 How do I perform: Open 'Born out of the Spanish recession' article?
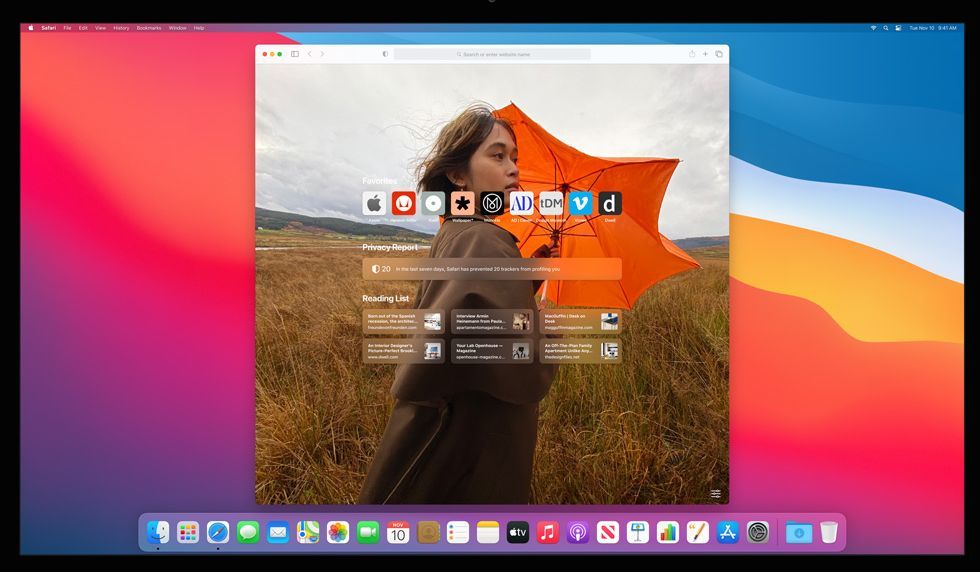[x=404, y=321]
